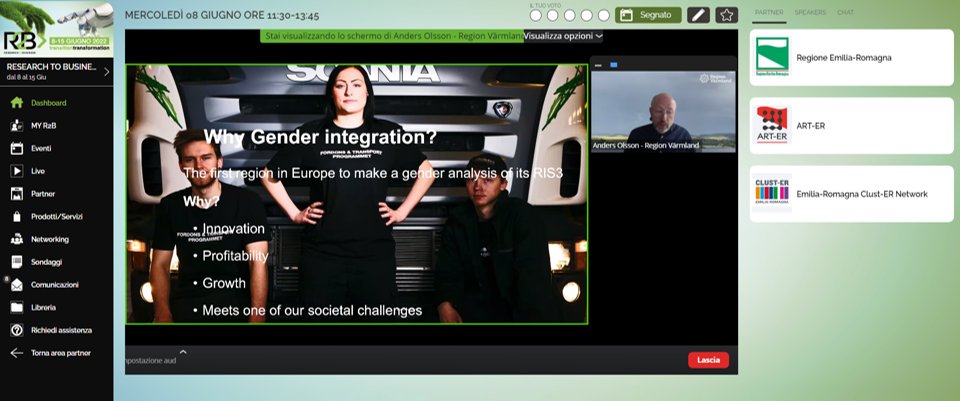Expand the Research to Business event chevron
The image size is (960, 401).
click(107, 72)
